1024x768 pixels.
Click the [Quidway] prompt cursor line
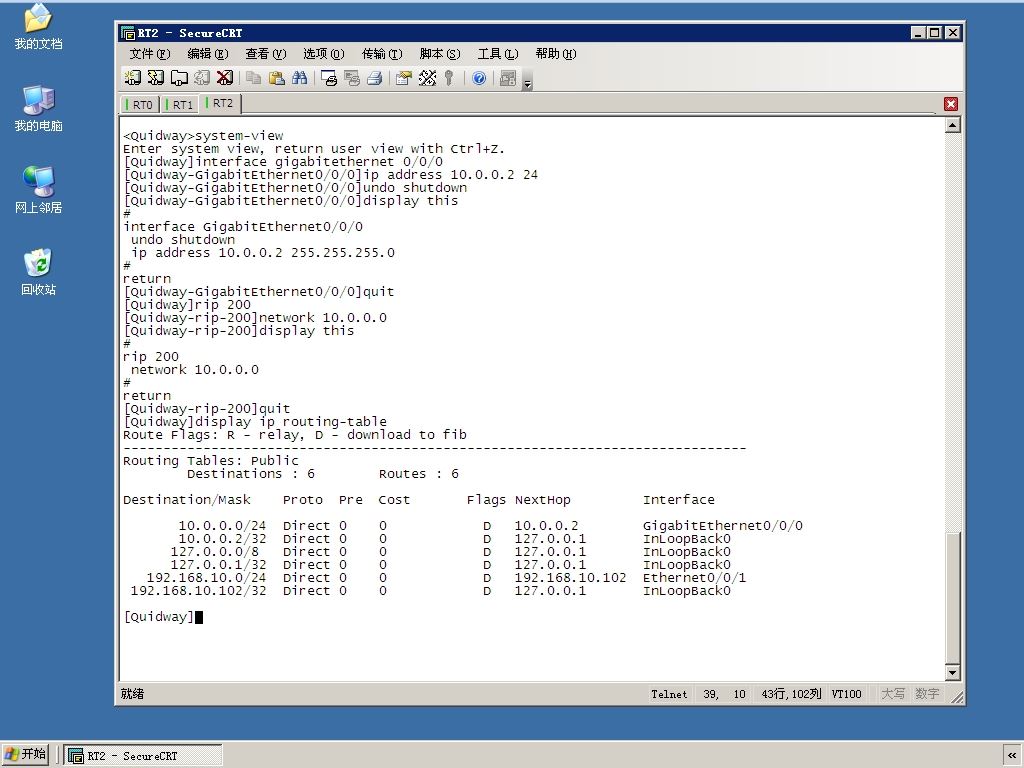tap(163, 616)
